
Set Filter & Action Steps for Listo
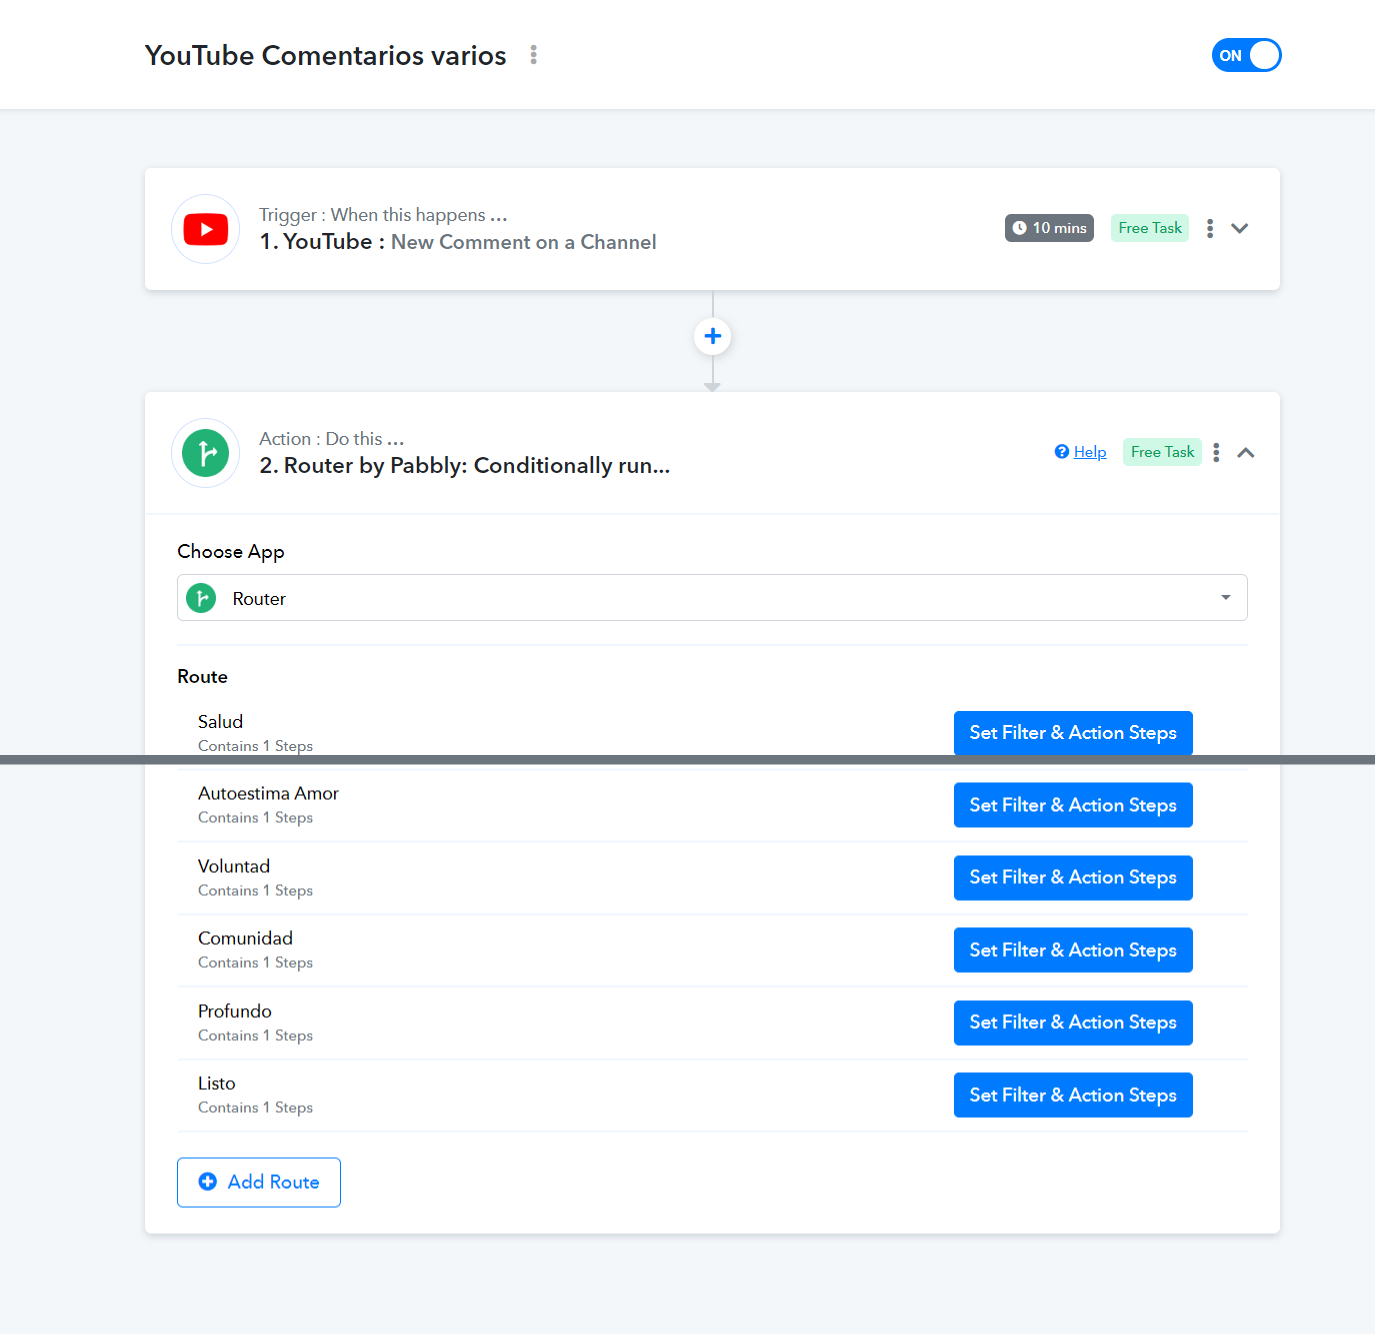(x=1073, y=1095)
